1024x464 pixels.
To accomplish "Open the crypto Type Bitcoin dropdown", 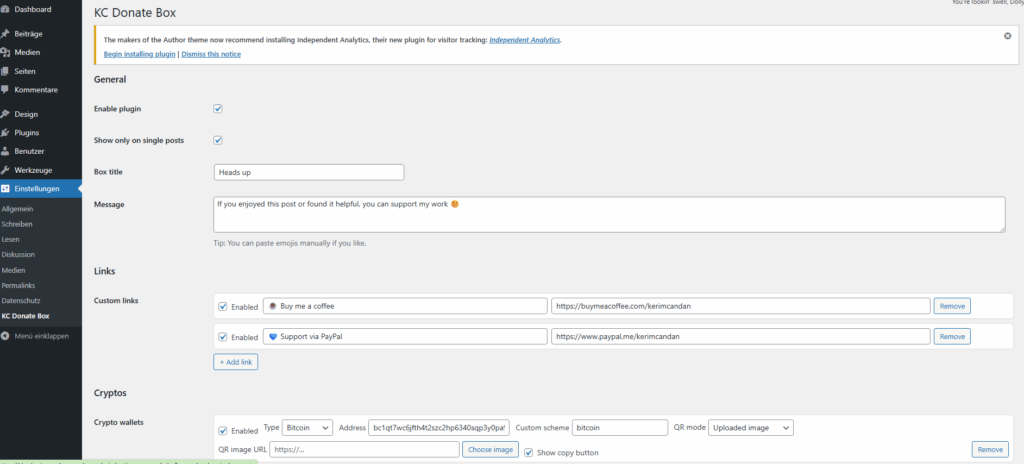I will tap(307, 428).
